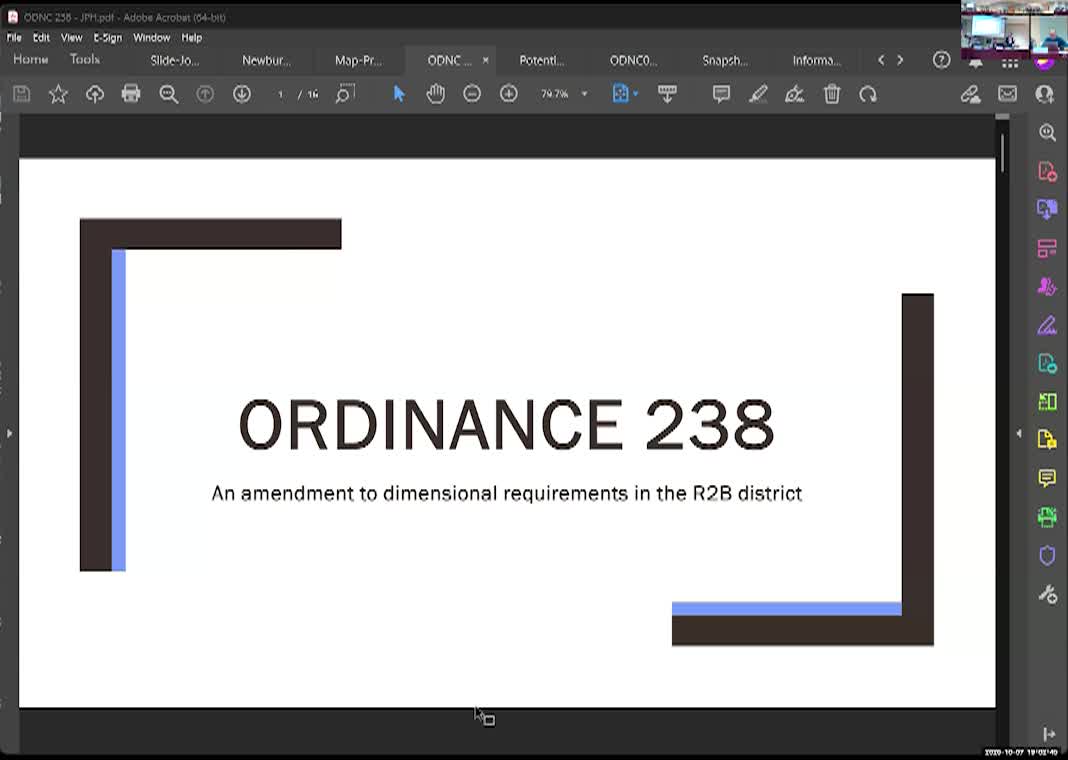1068x760 pixels.
Task: Activate the selection arrow tool
Action: coord(399,94)
